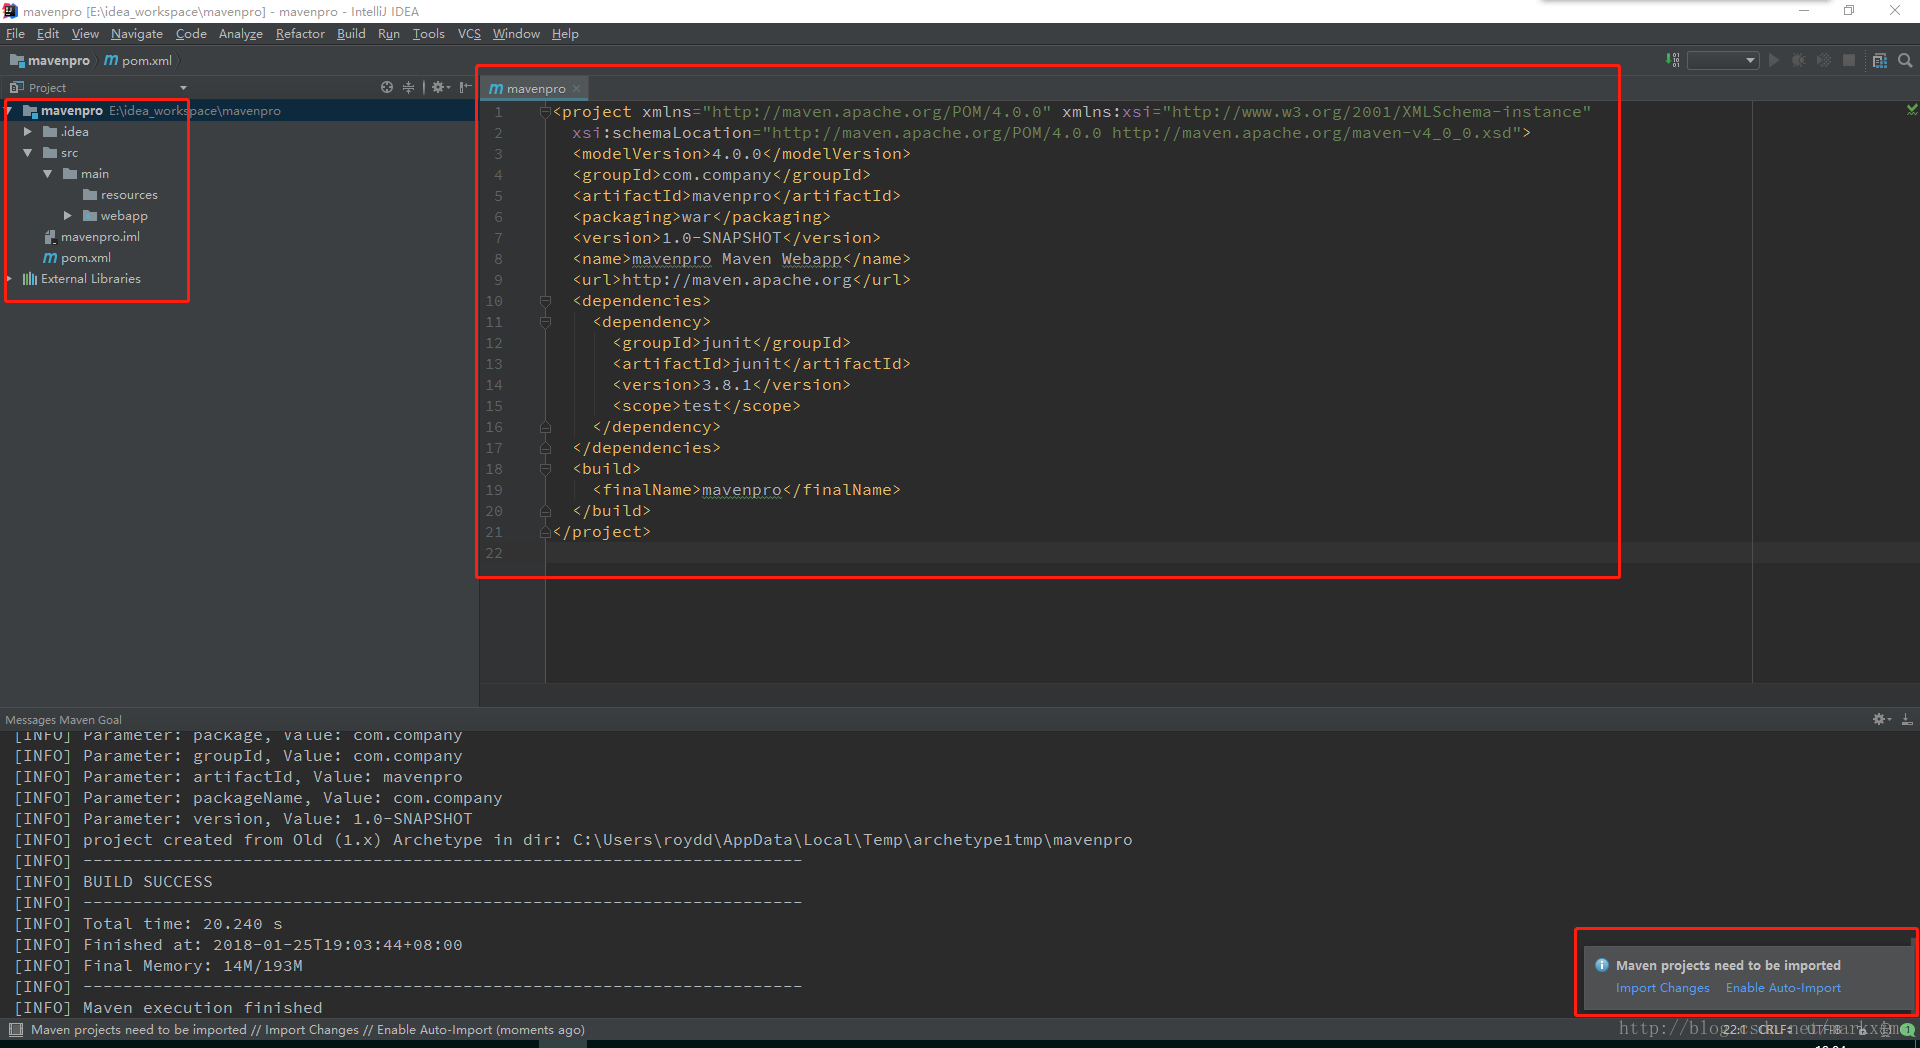
Task: Expand the External Libraries node arrow
Action: (9, 279)
